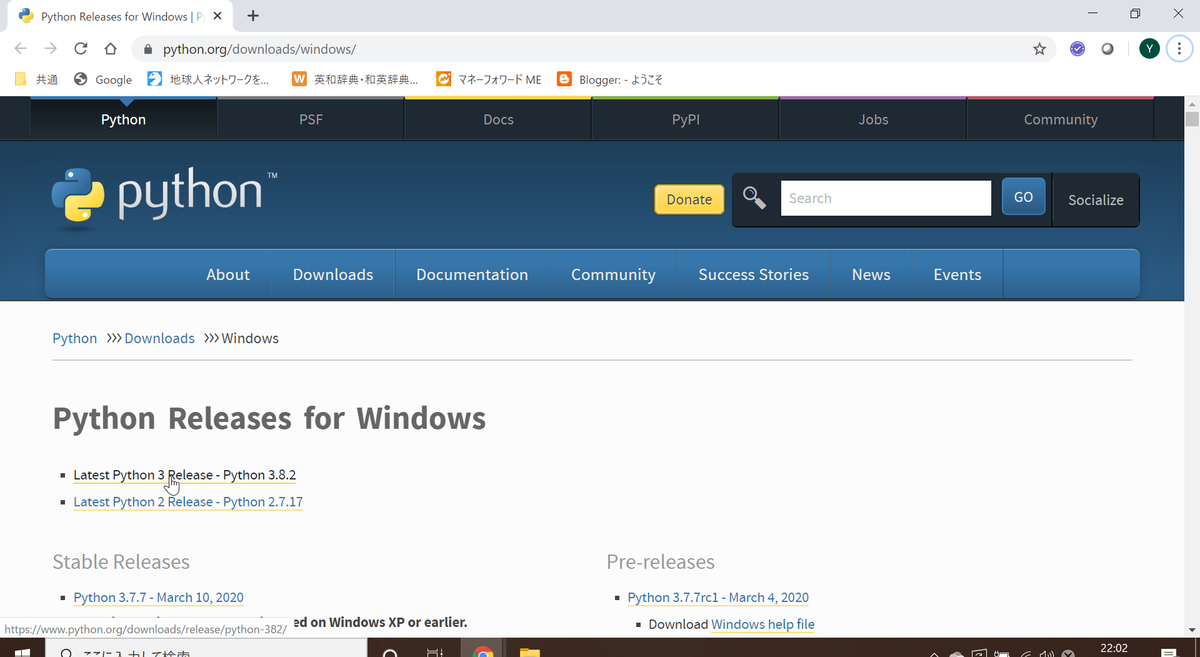Bookmark this page with the star icon
The image size is (1200, 657).
click(1039, 48)
